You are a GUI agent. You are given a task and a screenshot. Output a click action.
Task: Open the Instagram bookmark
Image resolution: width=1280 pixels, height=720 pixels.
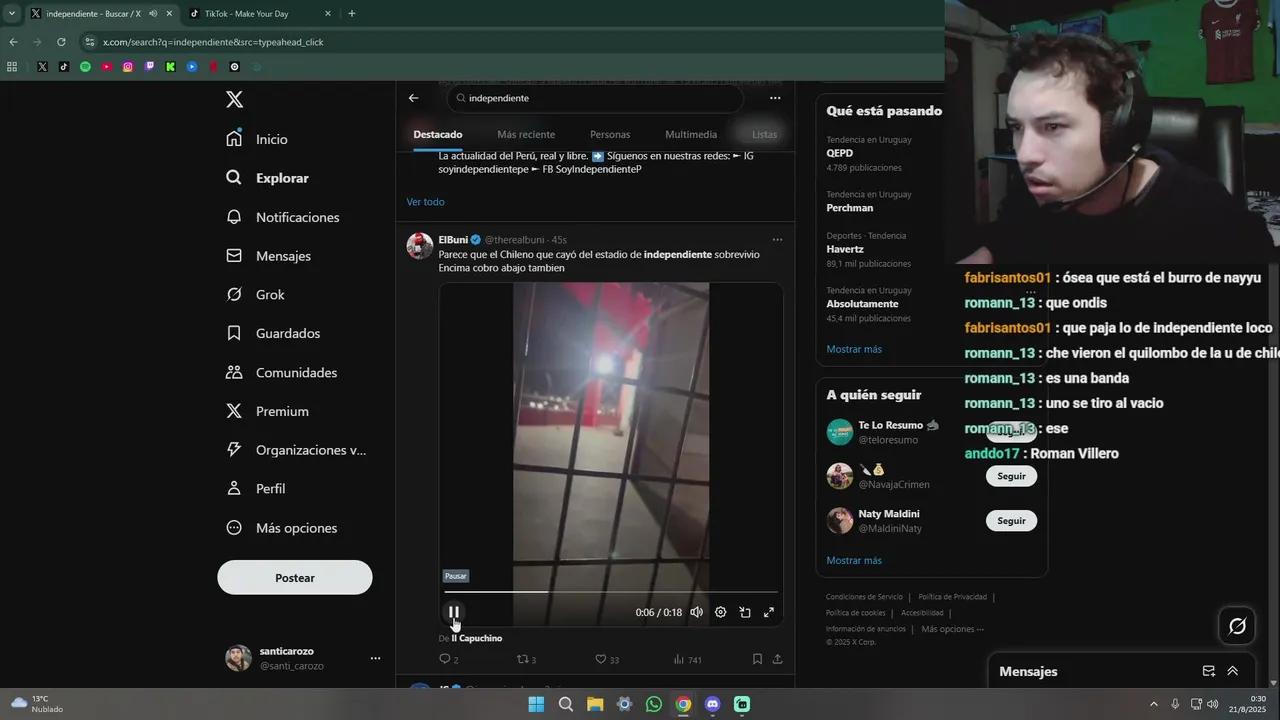[x=128, y=67]
